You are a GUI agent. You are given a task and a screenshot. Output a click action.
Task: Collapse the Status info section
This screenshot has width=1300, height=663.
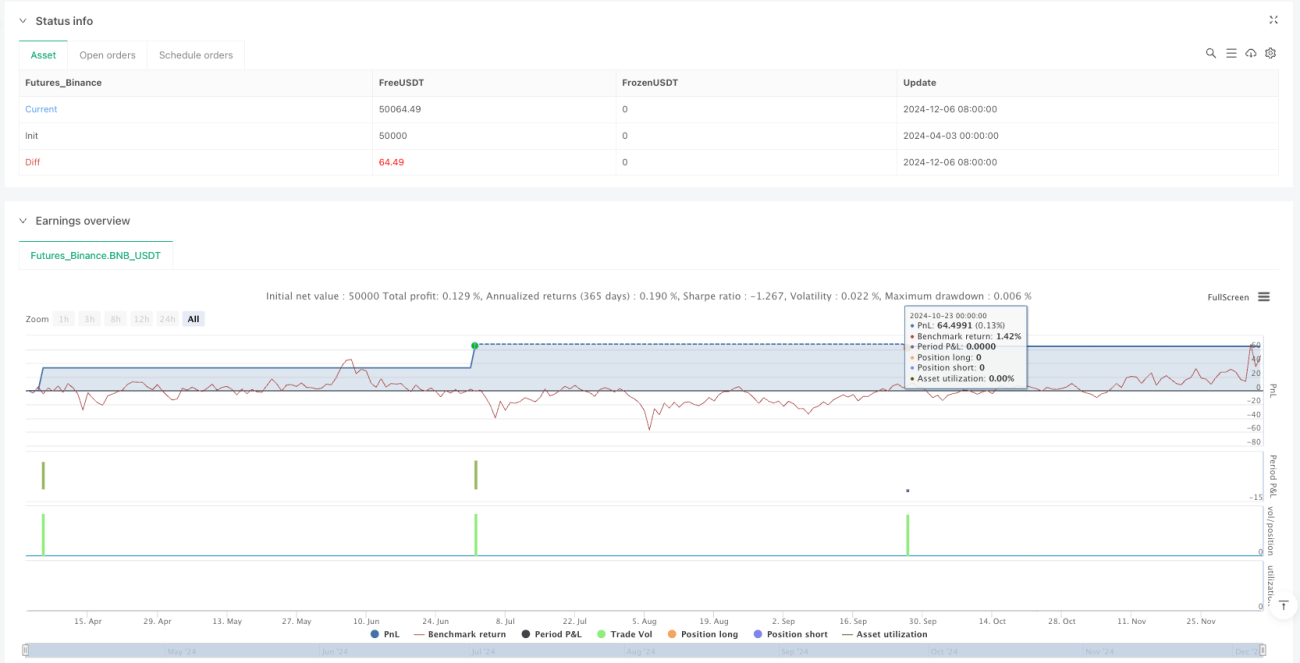(x=23, y=21)
